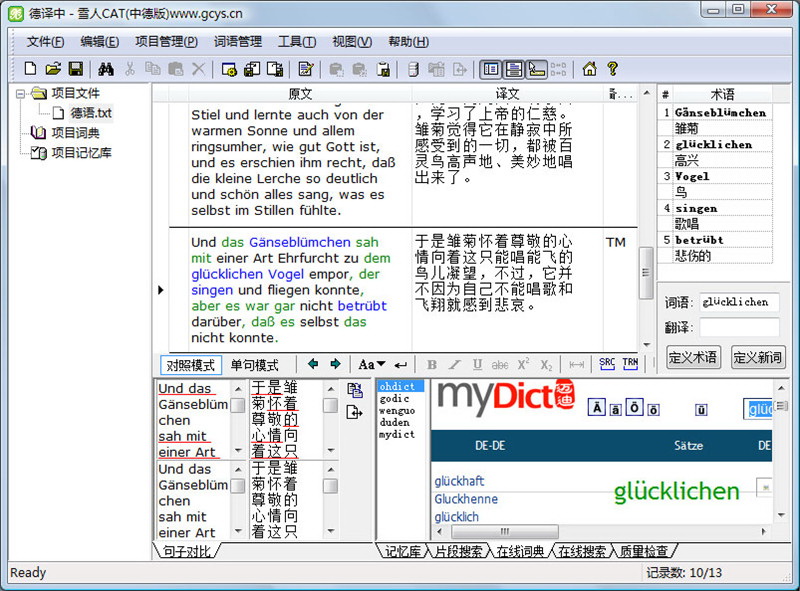Click the 定义术语 button

[x=691, y=357]
